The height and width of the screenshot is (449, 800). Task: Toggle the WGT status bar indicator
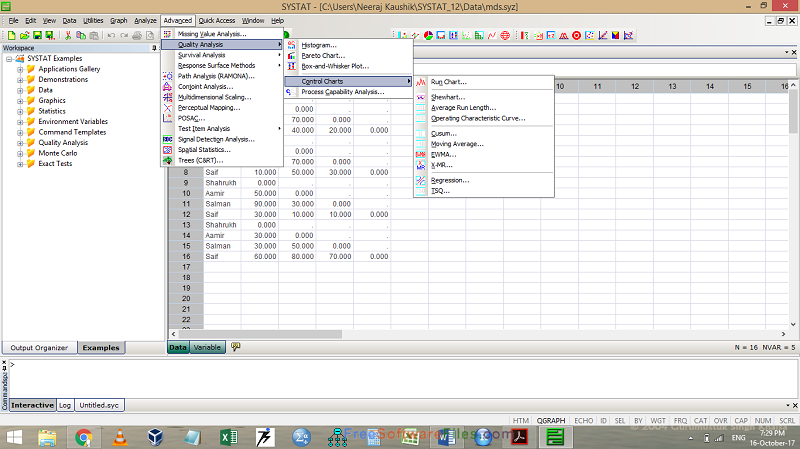[x=658, y=420]
